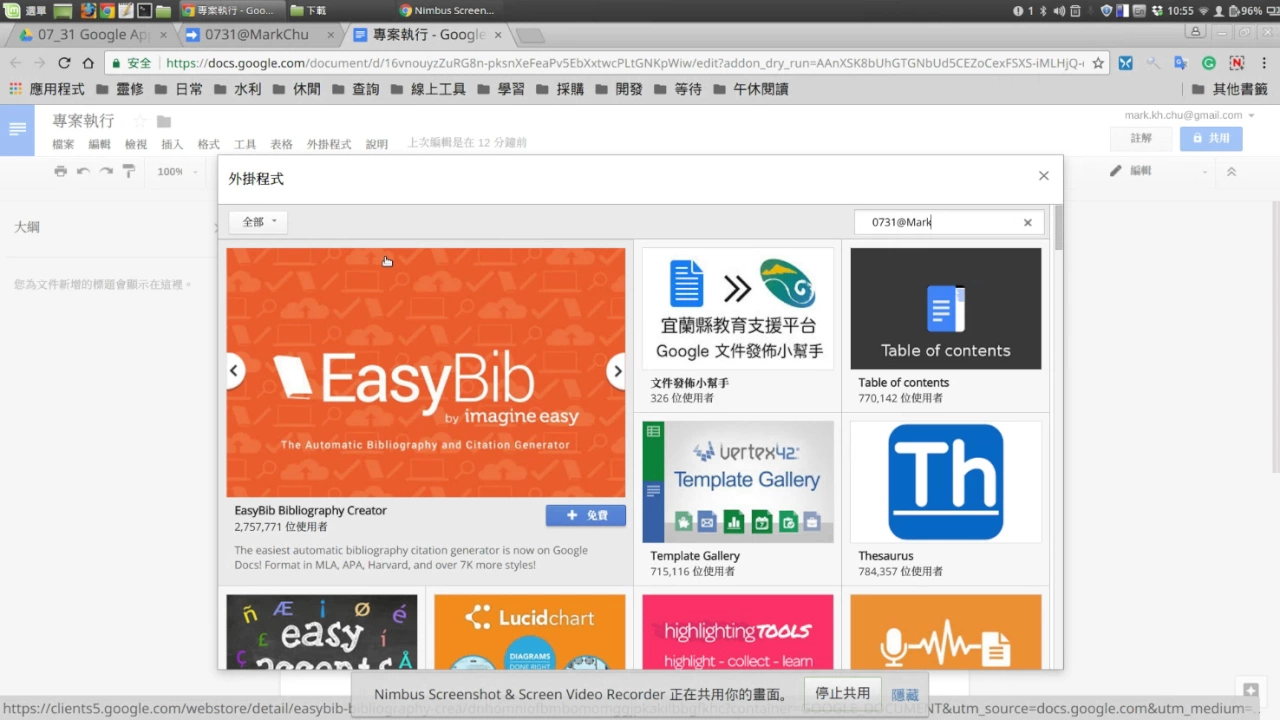1280x720 pixels.
Task: Star the 專案執行 document
Action: coord(140,121)
